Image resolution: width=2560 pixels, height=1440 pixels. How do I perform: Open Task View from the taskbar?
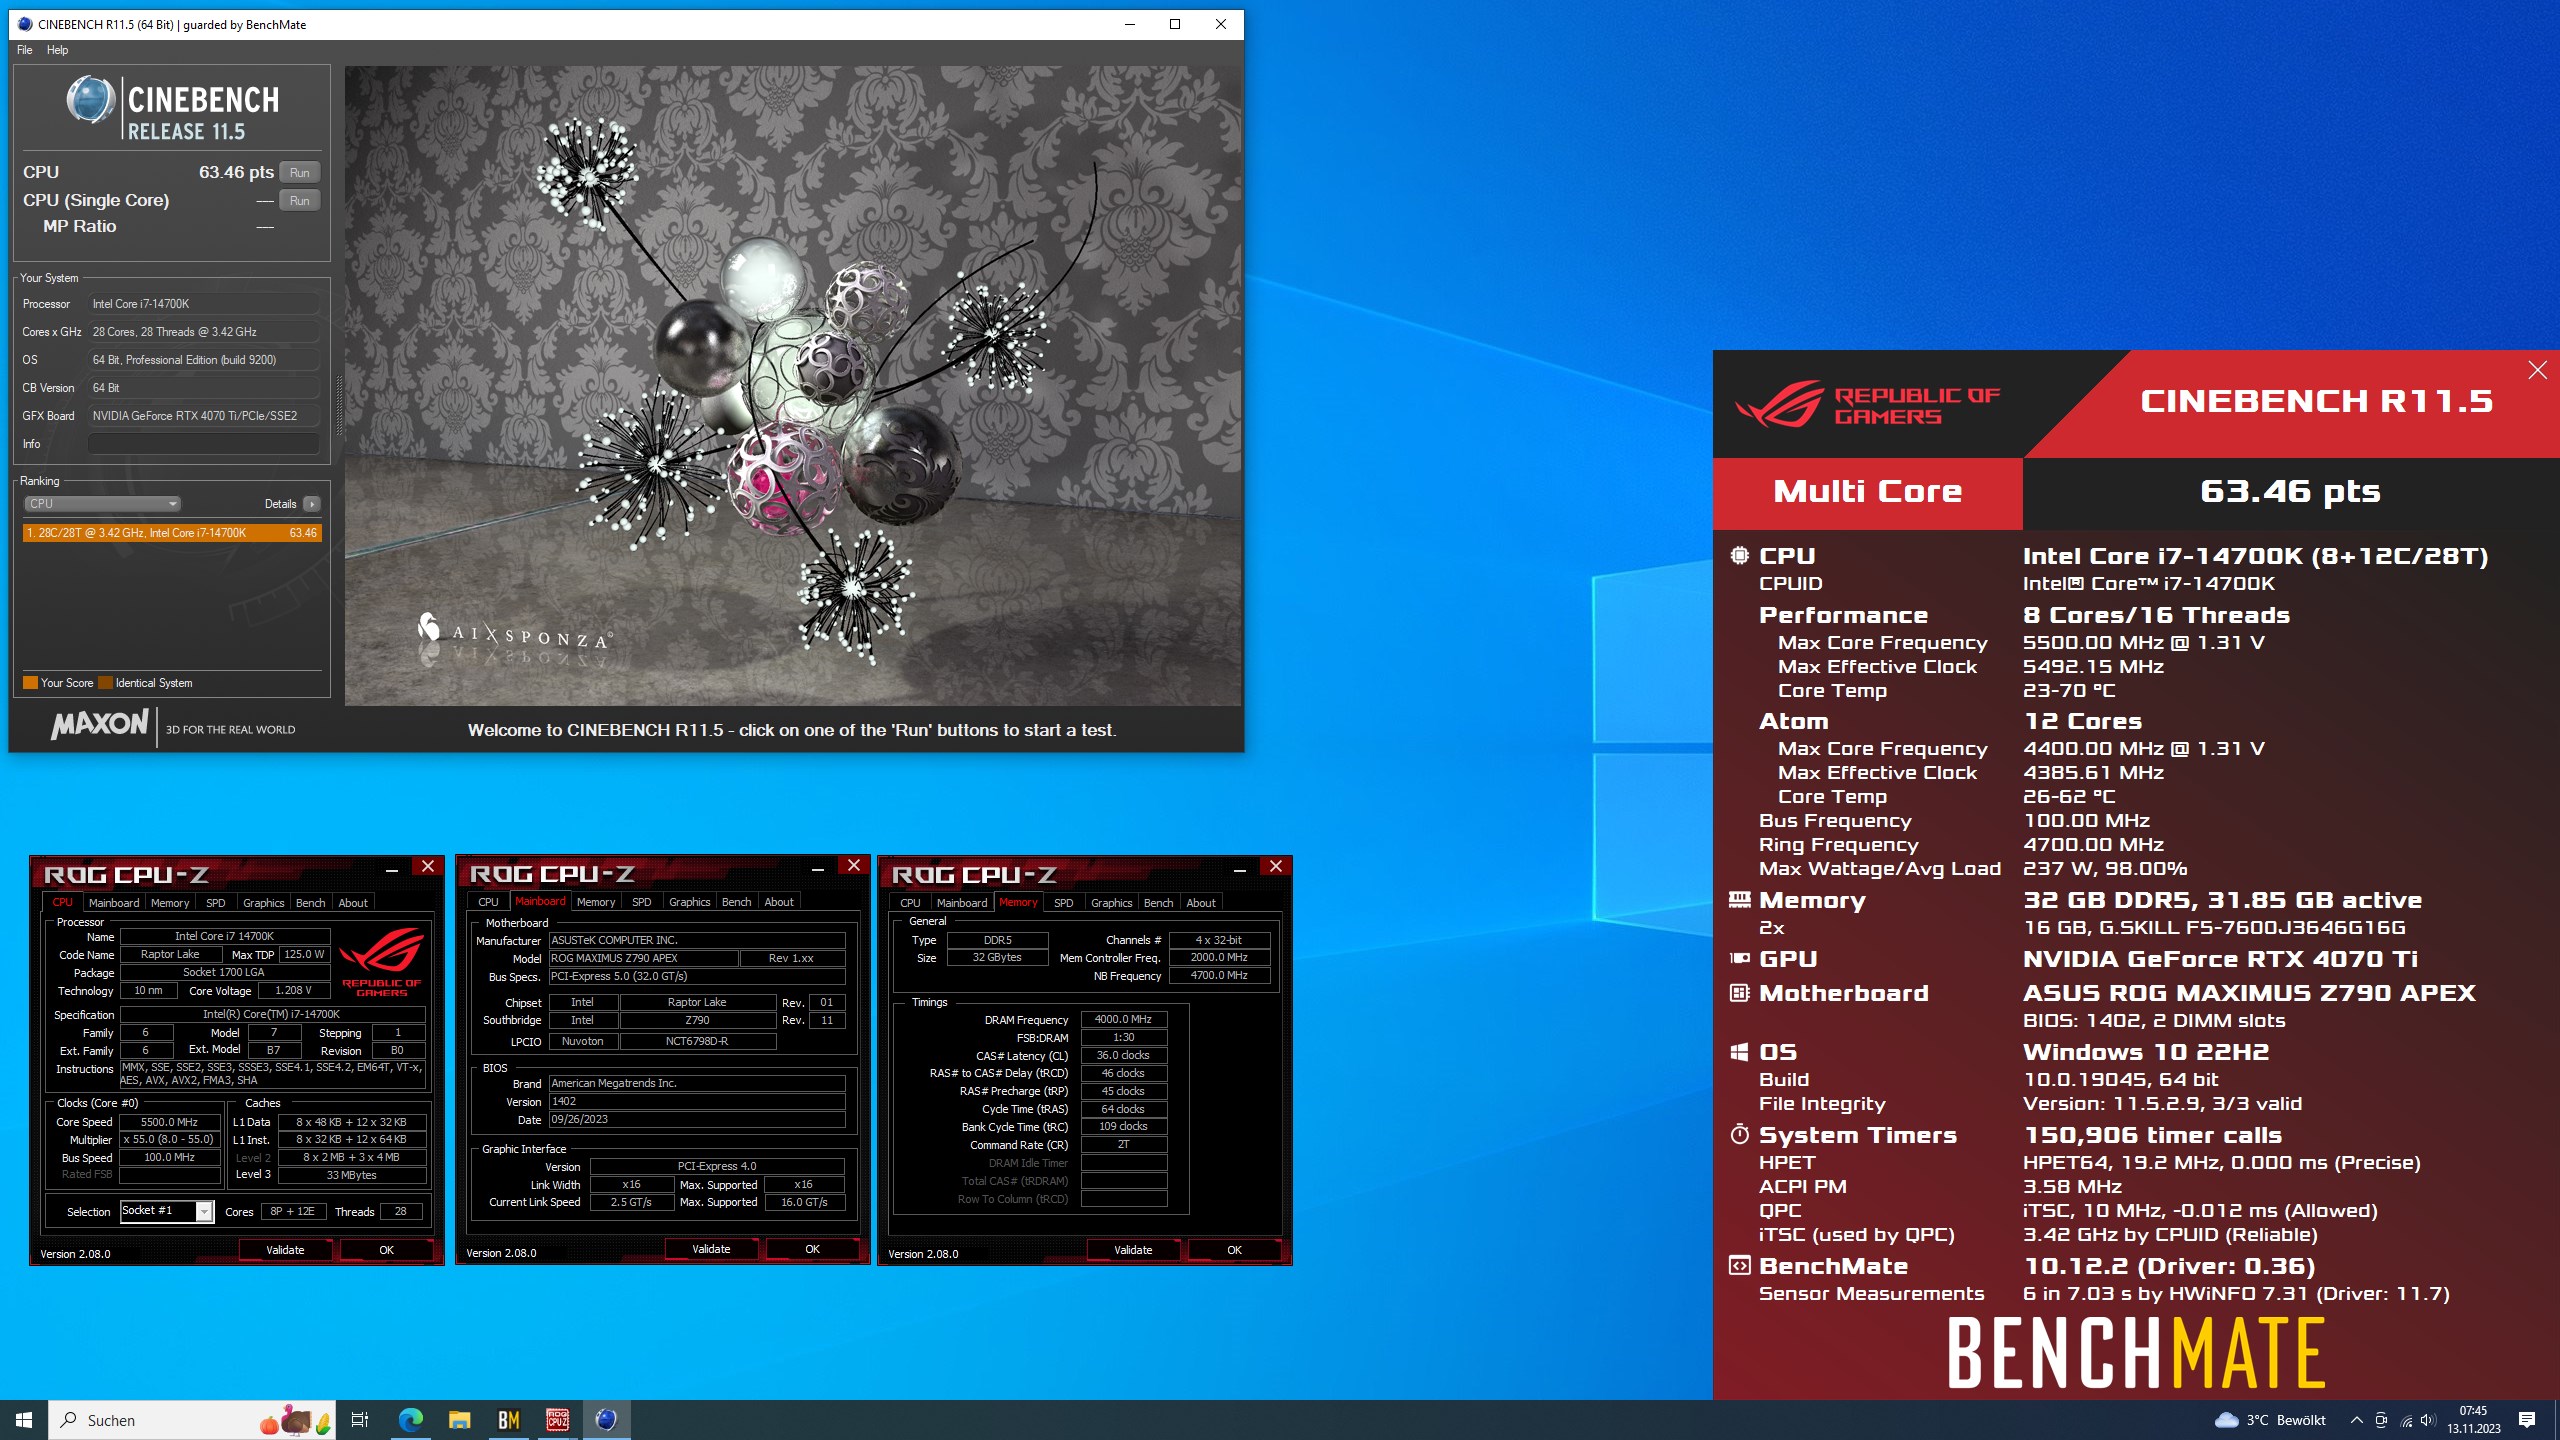point(360,1420)
